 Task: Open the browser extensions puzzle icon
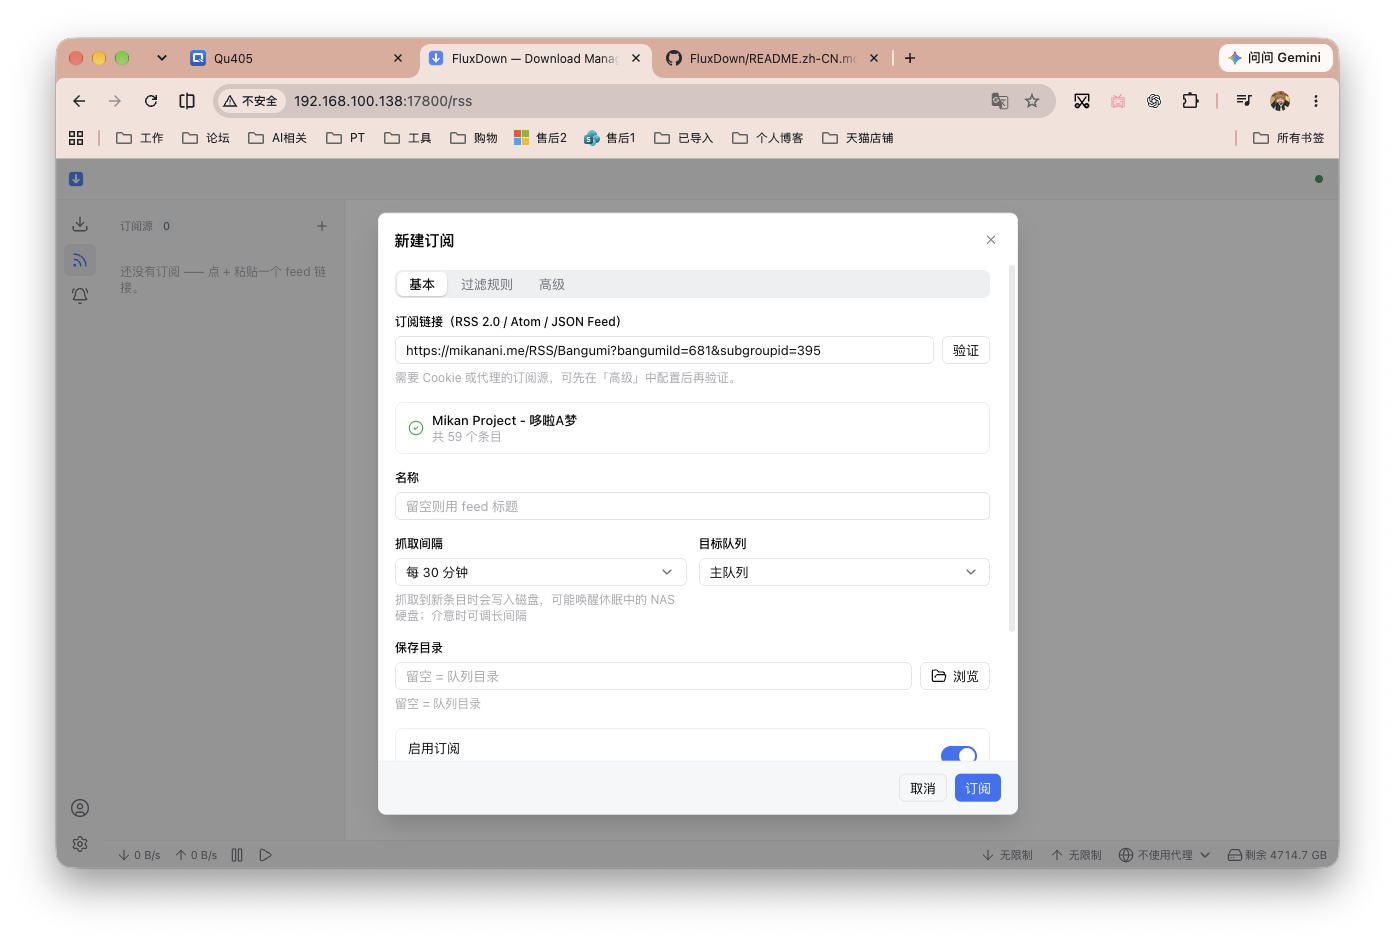[x=1190, y=101]
